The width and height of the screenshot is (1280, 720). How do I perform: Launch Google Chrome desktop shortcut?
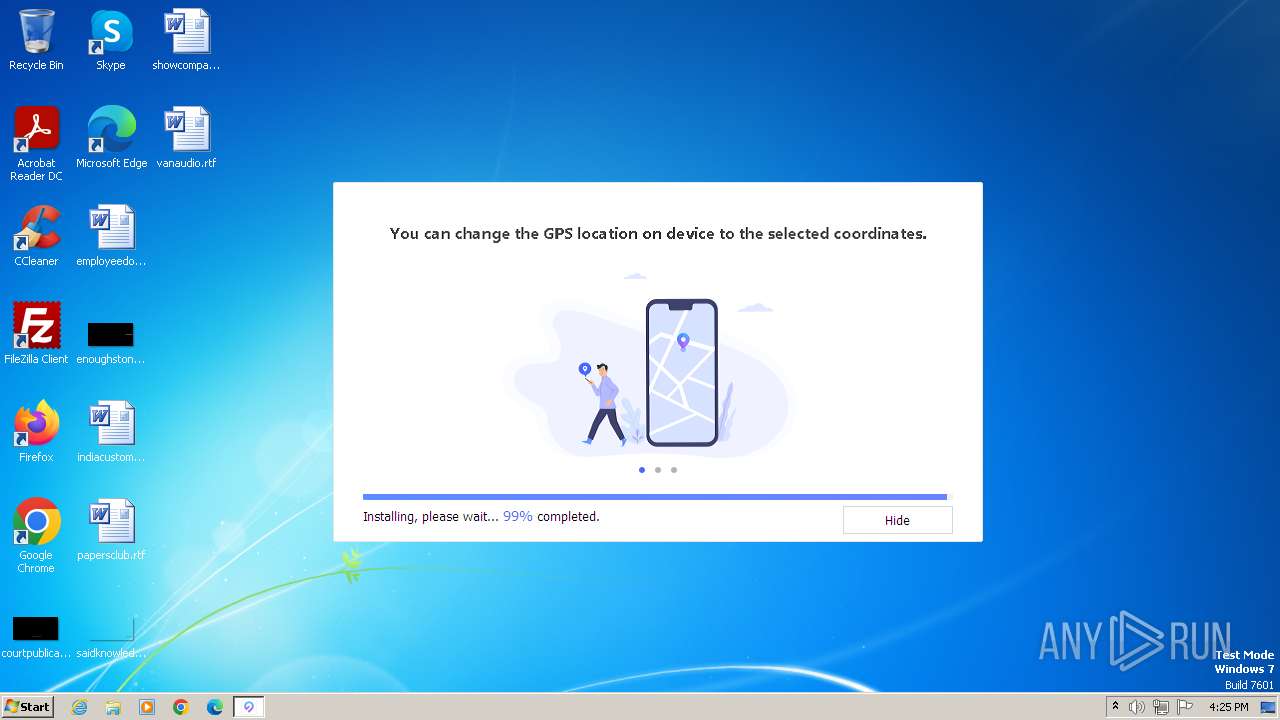click(36, 535)
